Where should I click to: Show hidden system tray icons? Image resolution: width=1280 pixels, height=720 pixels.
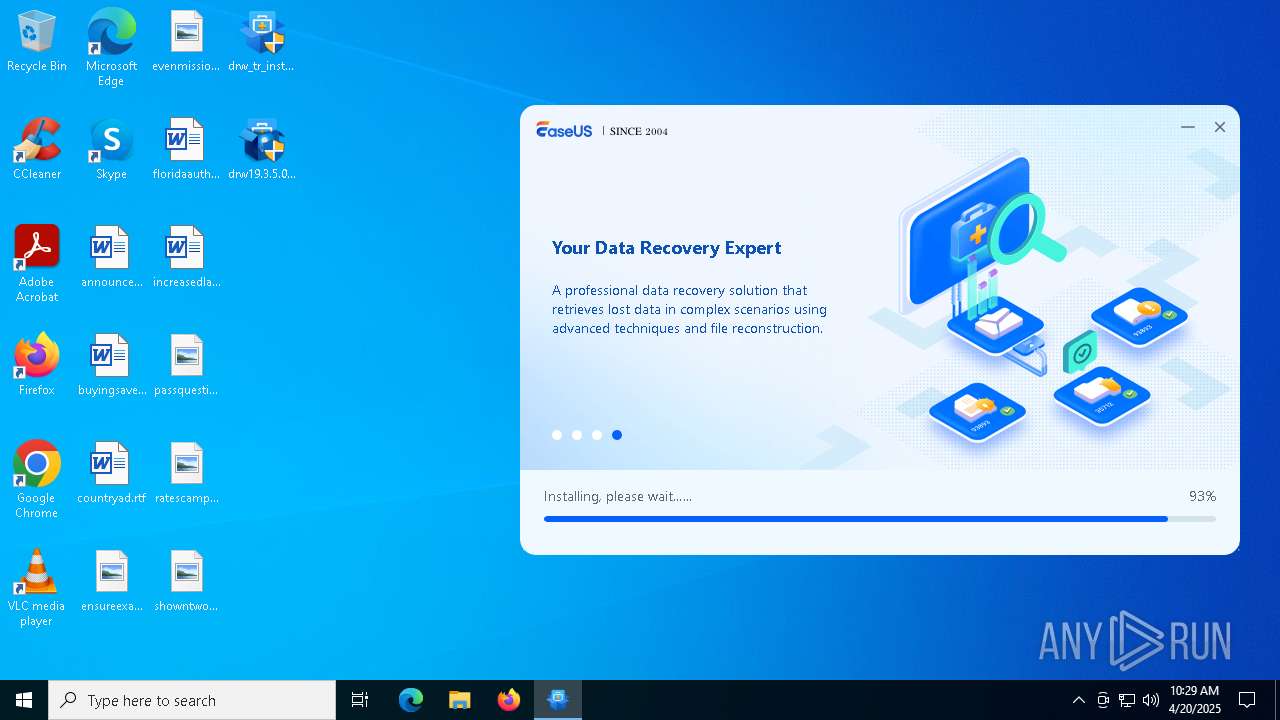[x=1078, y=700]
